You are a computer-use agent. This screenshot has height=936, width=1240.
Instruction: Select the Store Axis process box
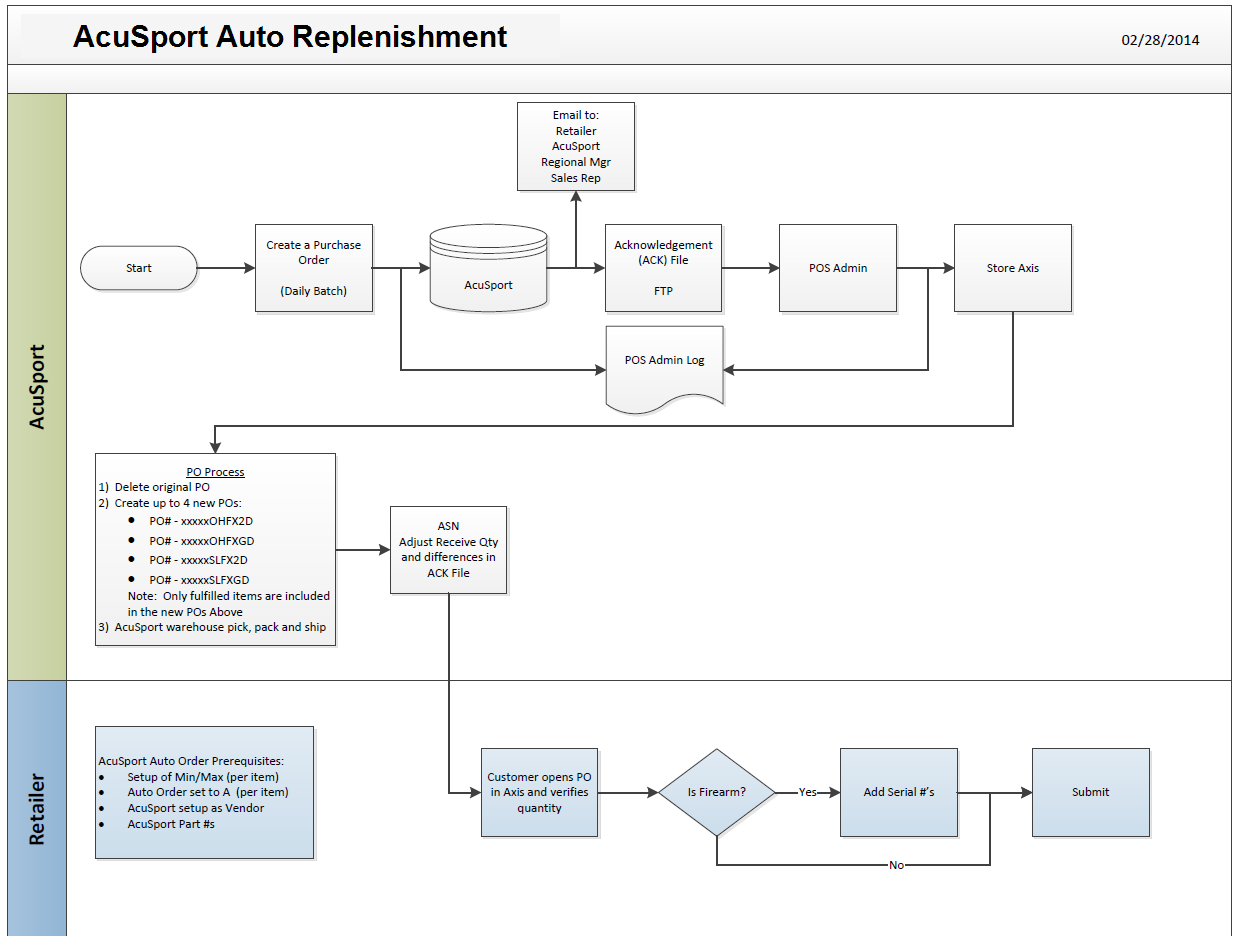coord(1013,268)
